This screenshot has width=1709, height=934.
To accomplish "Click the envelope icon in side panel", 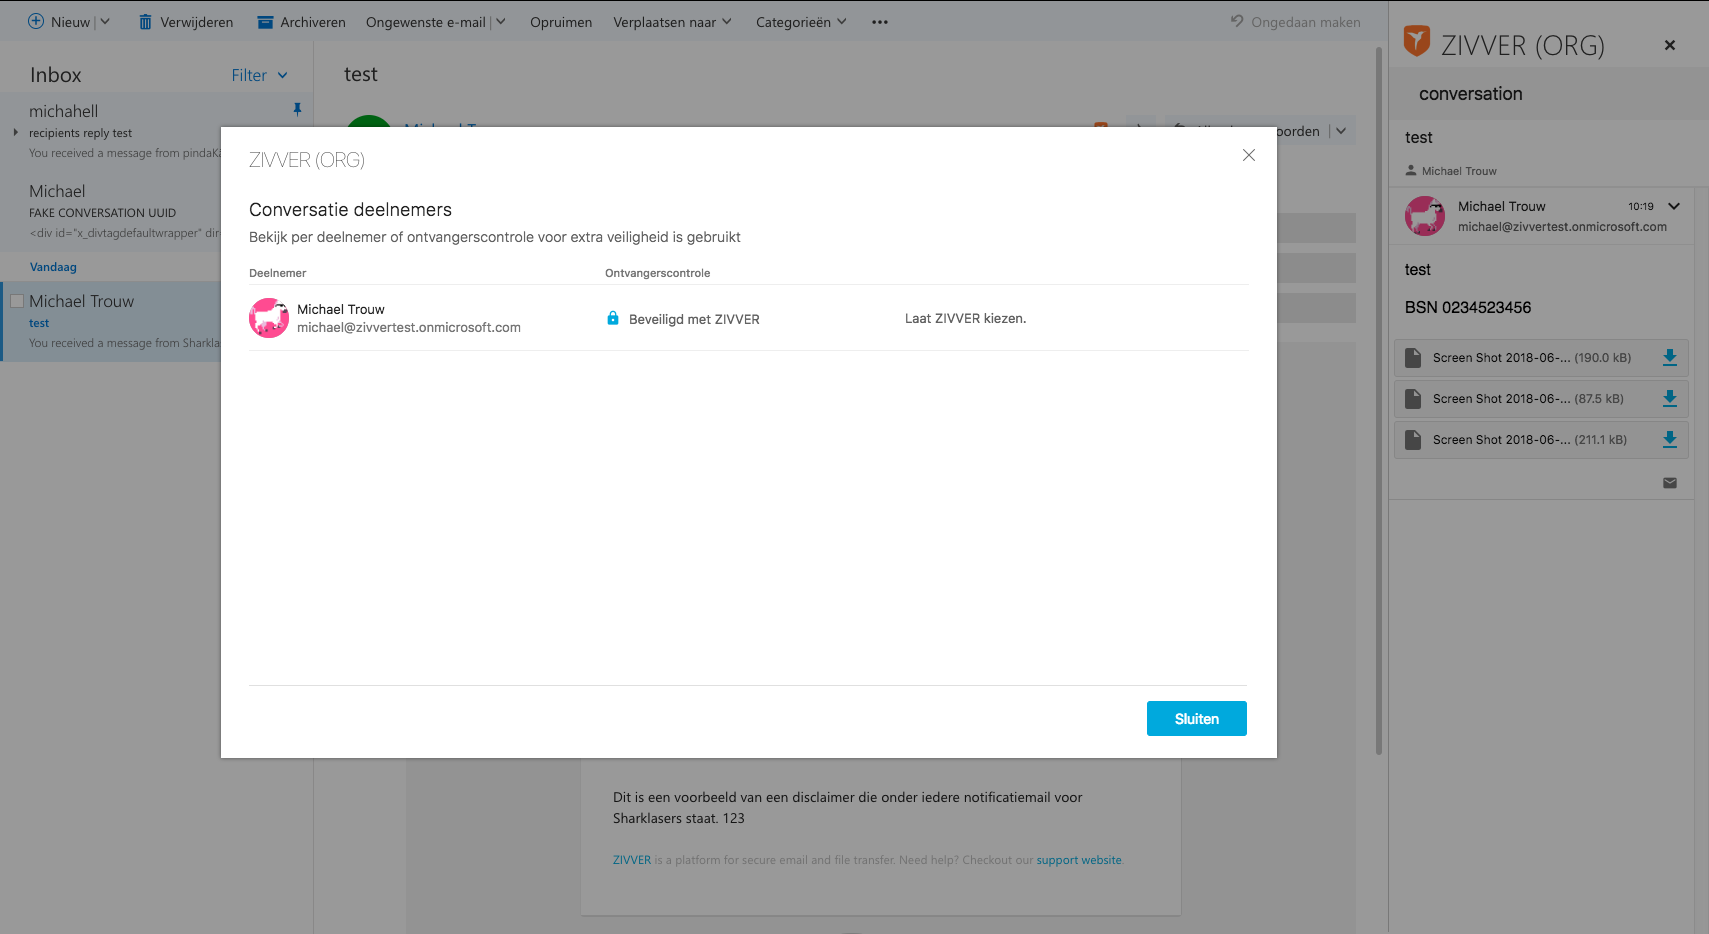I will [1670, 483].
